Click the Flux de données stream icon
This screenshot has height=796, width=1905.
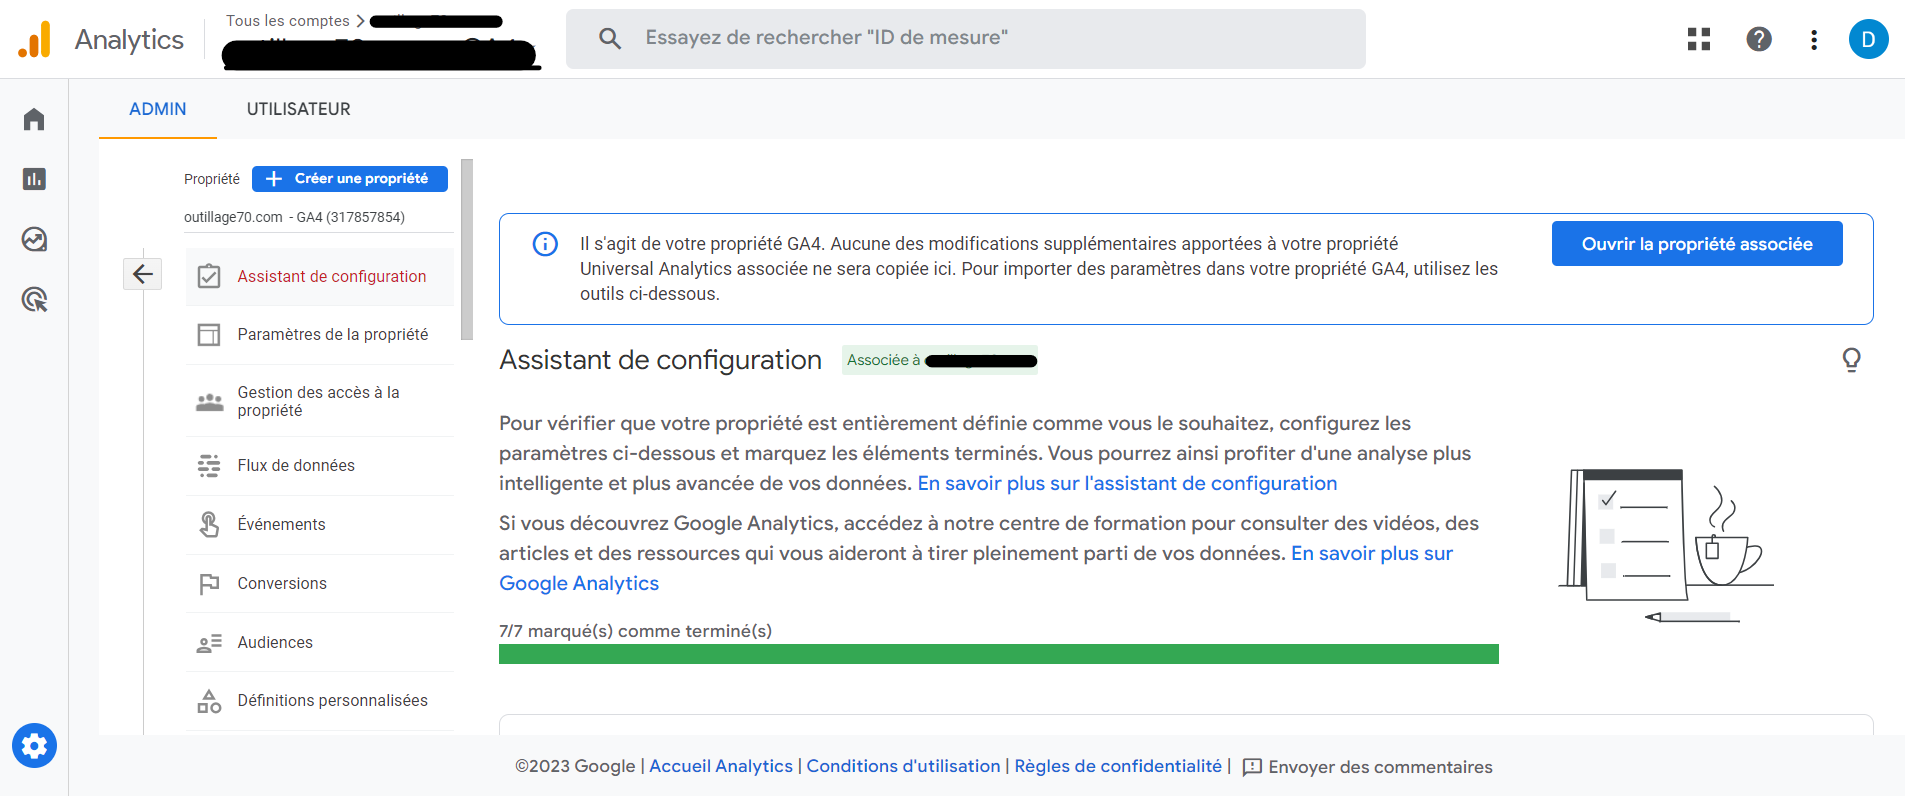click(x=209, y=465)
